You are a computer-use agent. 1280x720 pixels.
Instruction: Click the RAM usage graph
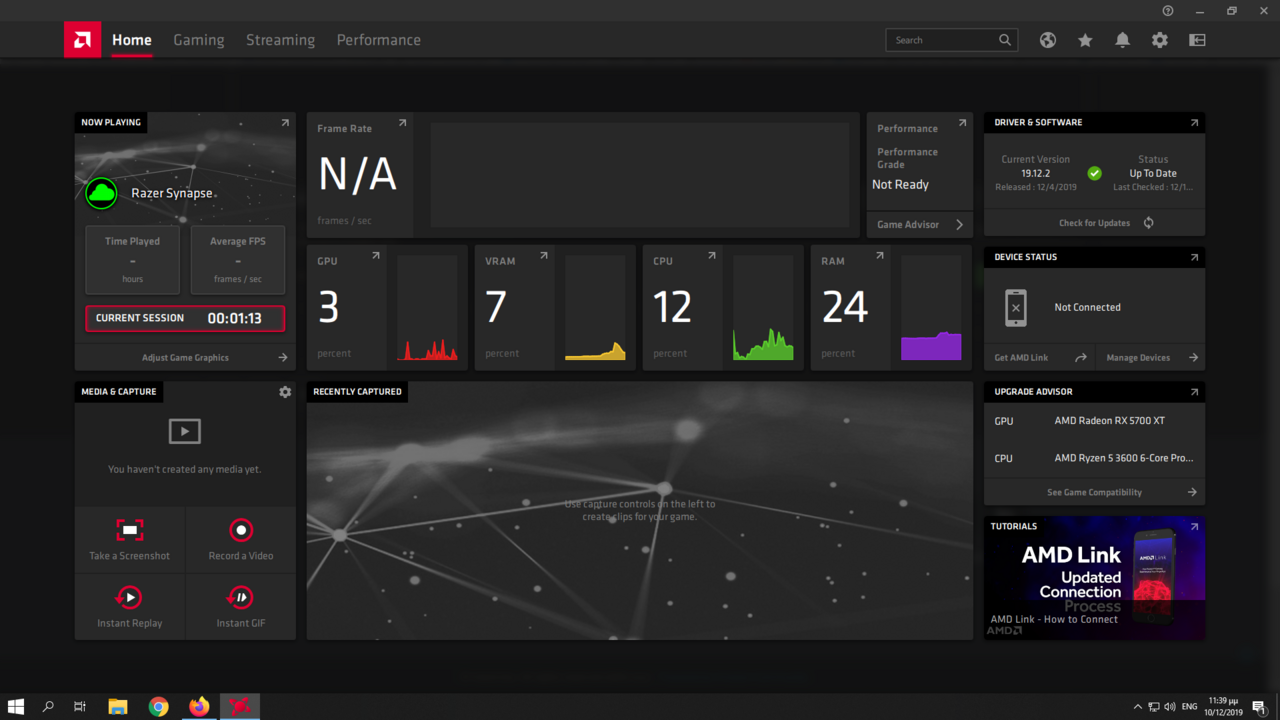tap(931, 308)
